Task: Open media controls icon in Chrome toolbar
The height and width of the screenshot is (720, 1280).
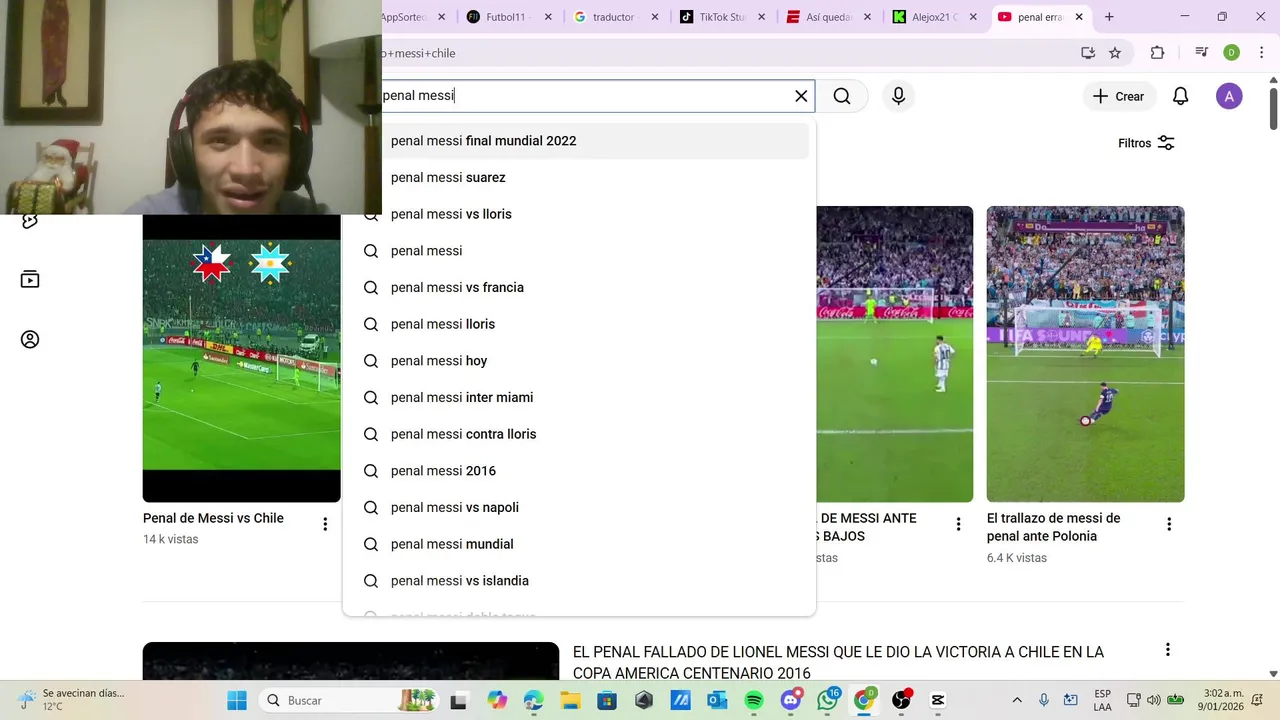Action: (1202, 53)
